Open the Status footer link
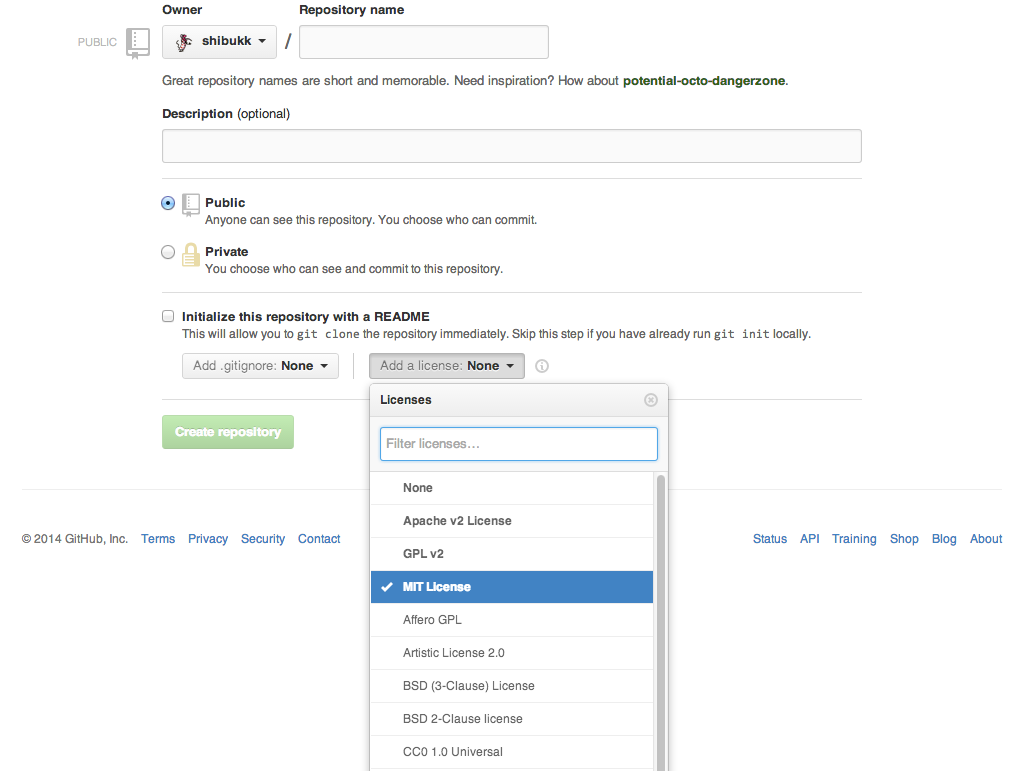 coord(770,539)
